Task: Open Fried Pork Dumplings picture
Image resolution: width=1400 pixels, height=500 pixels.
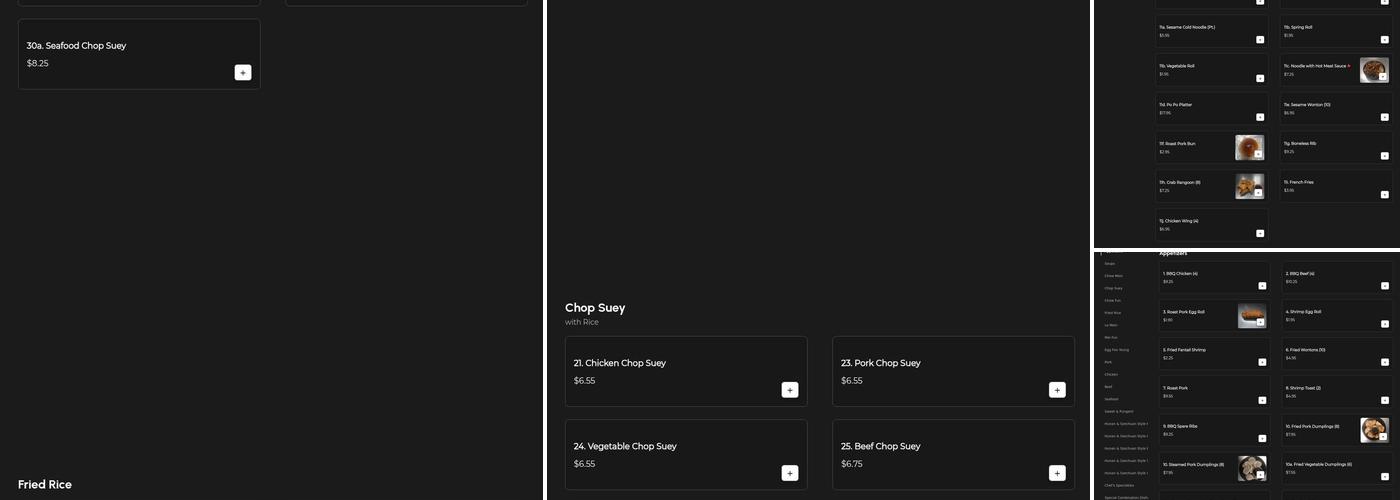Action: [1374, 430]
